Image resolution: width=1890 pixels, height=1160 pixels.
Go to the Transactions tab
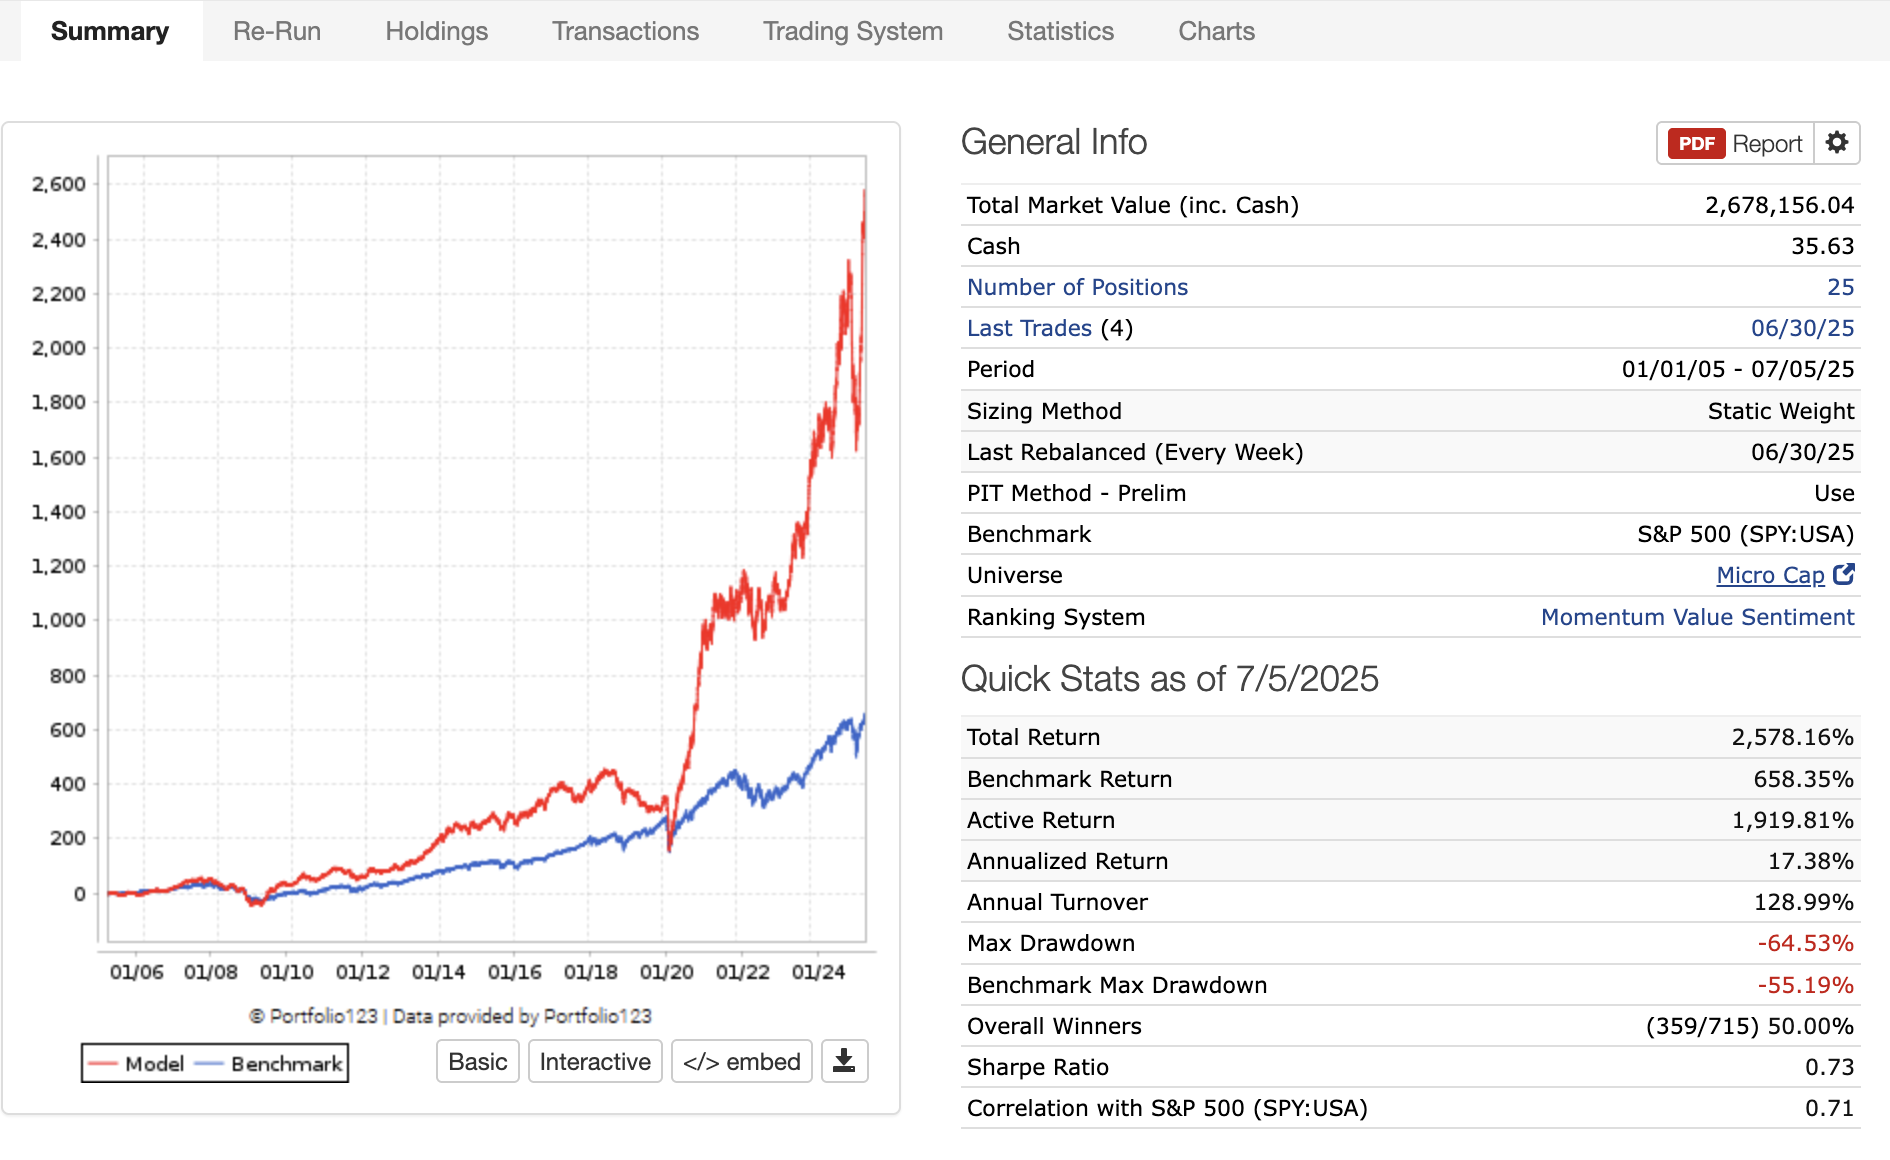click(625, 31)
